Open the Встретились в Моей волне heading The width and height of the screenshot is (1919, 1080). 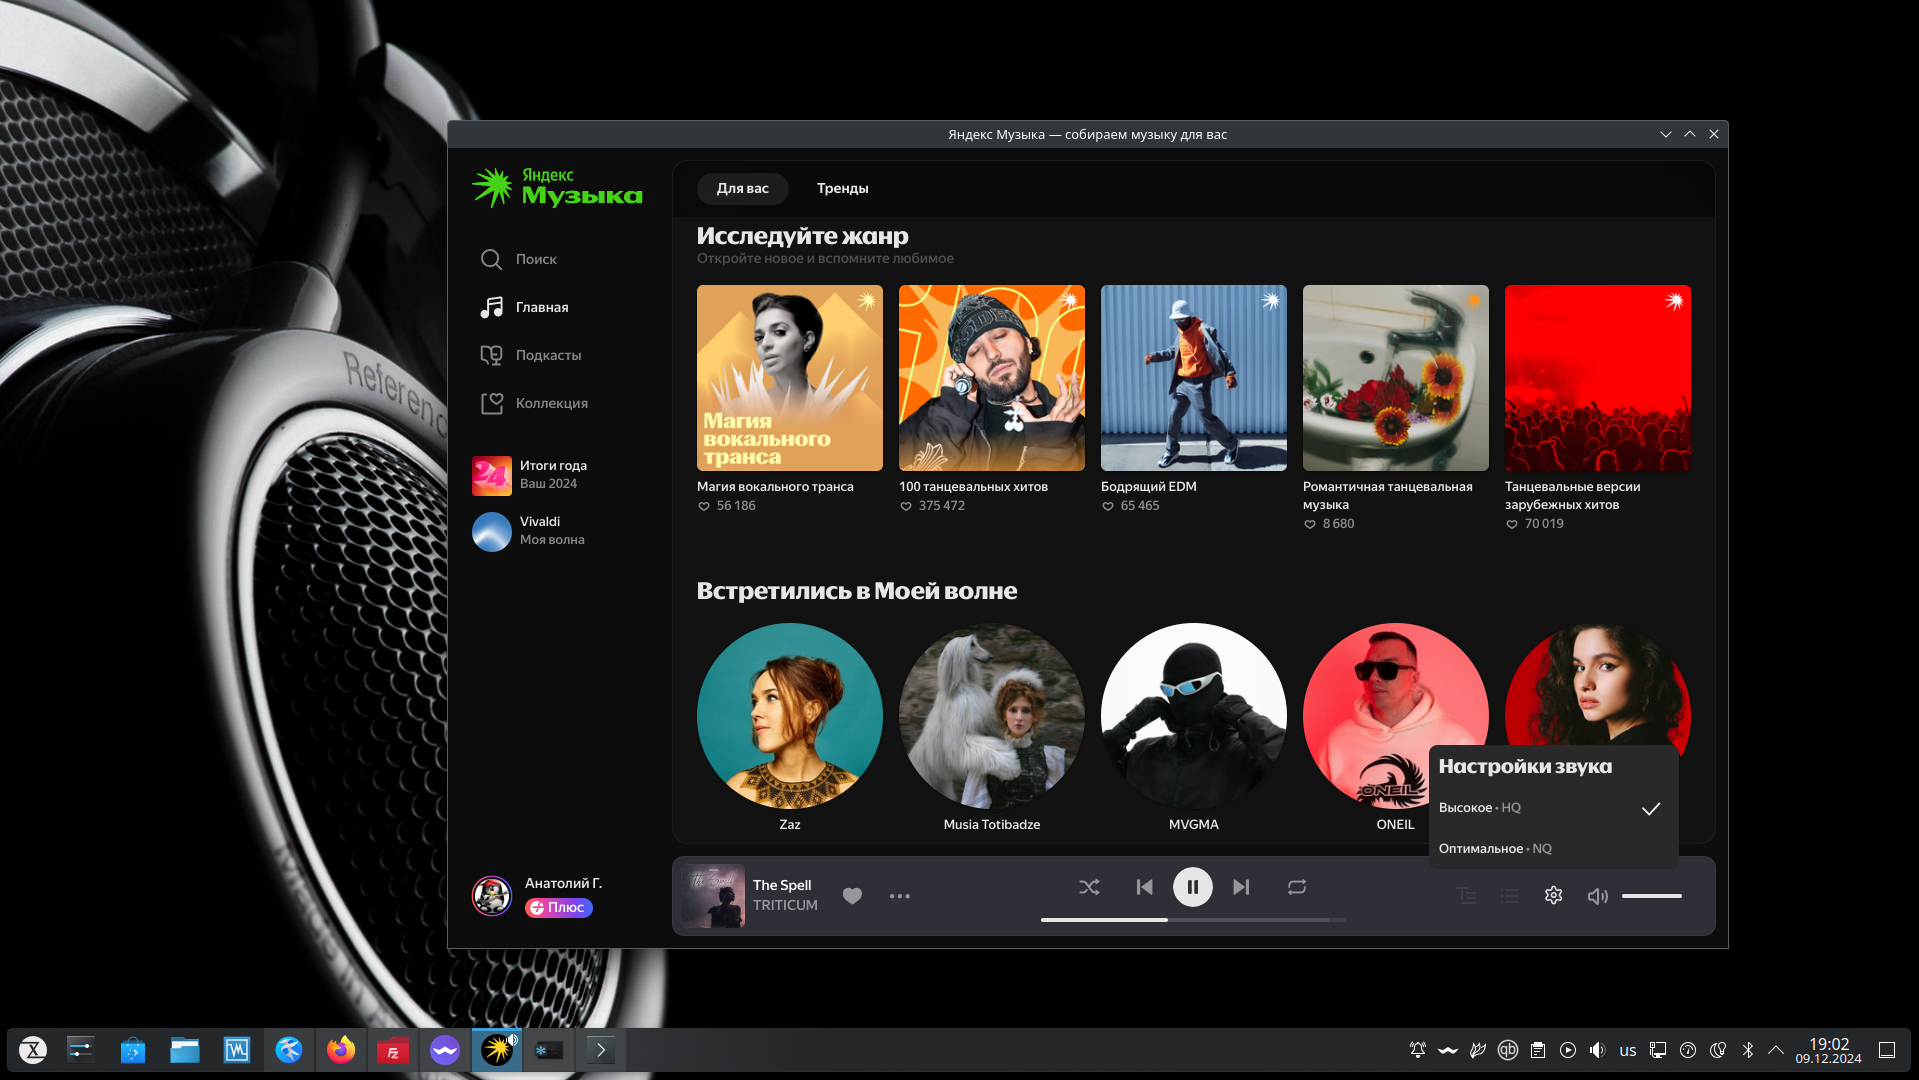857,591
